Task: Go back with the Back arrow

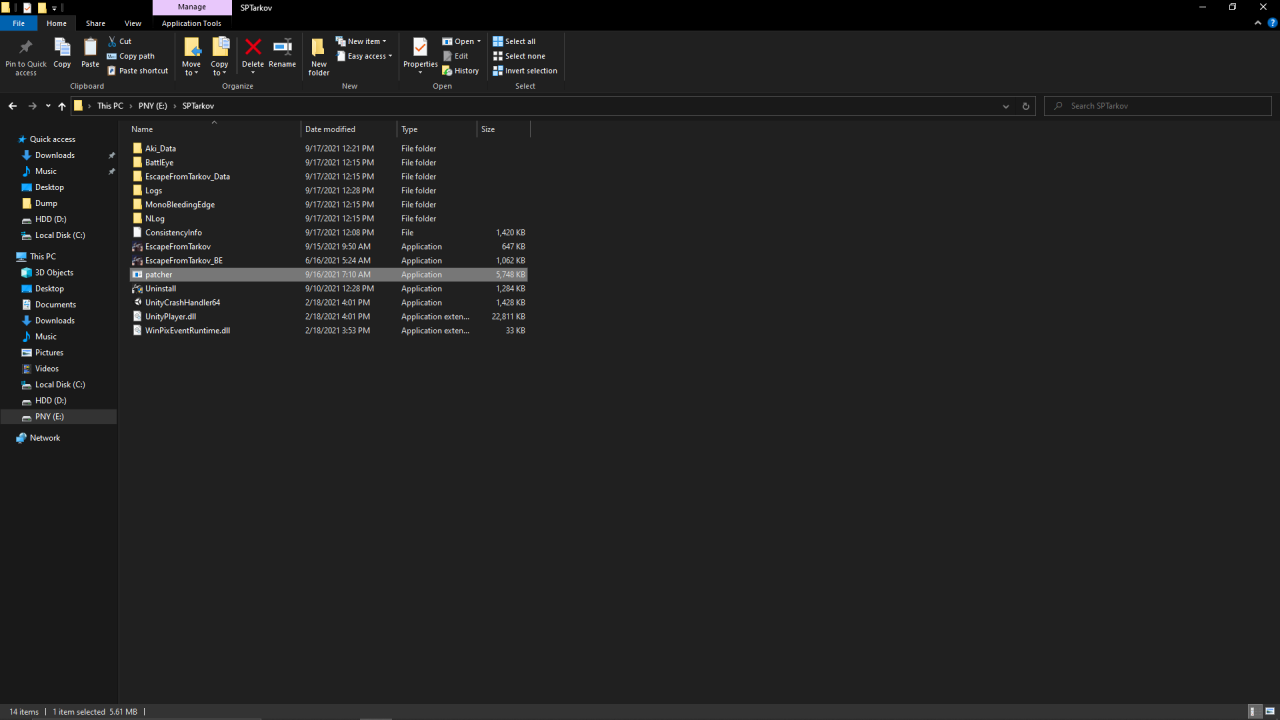Action: click(x=12, y=106)
